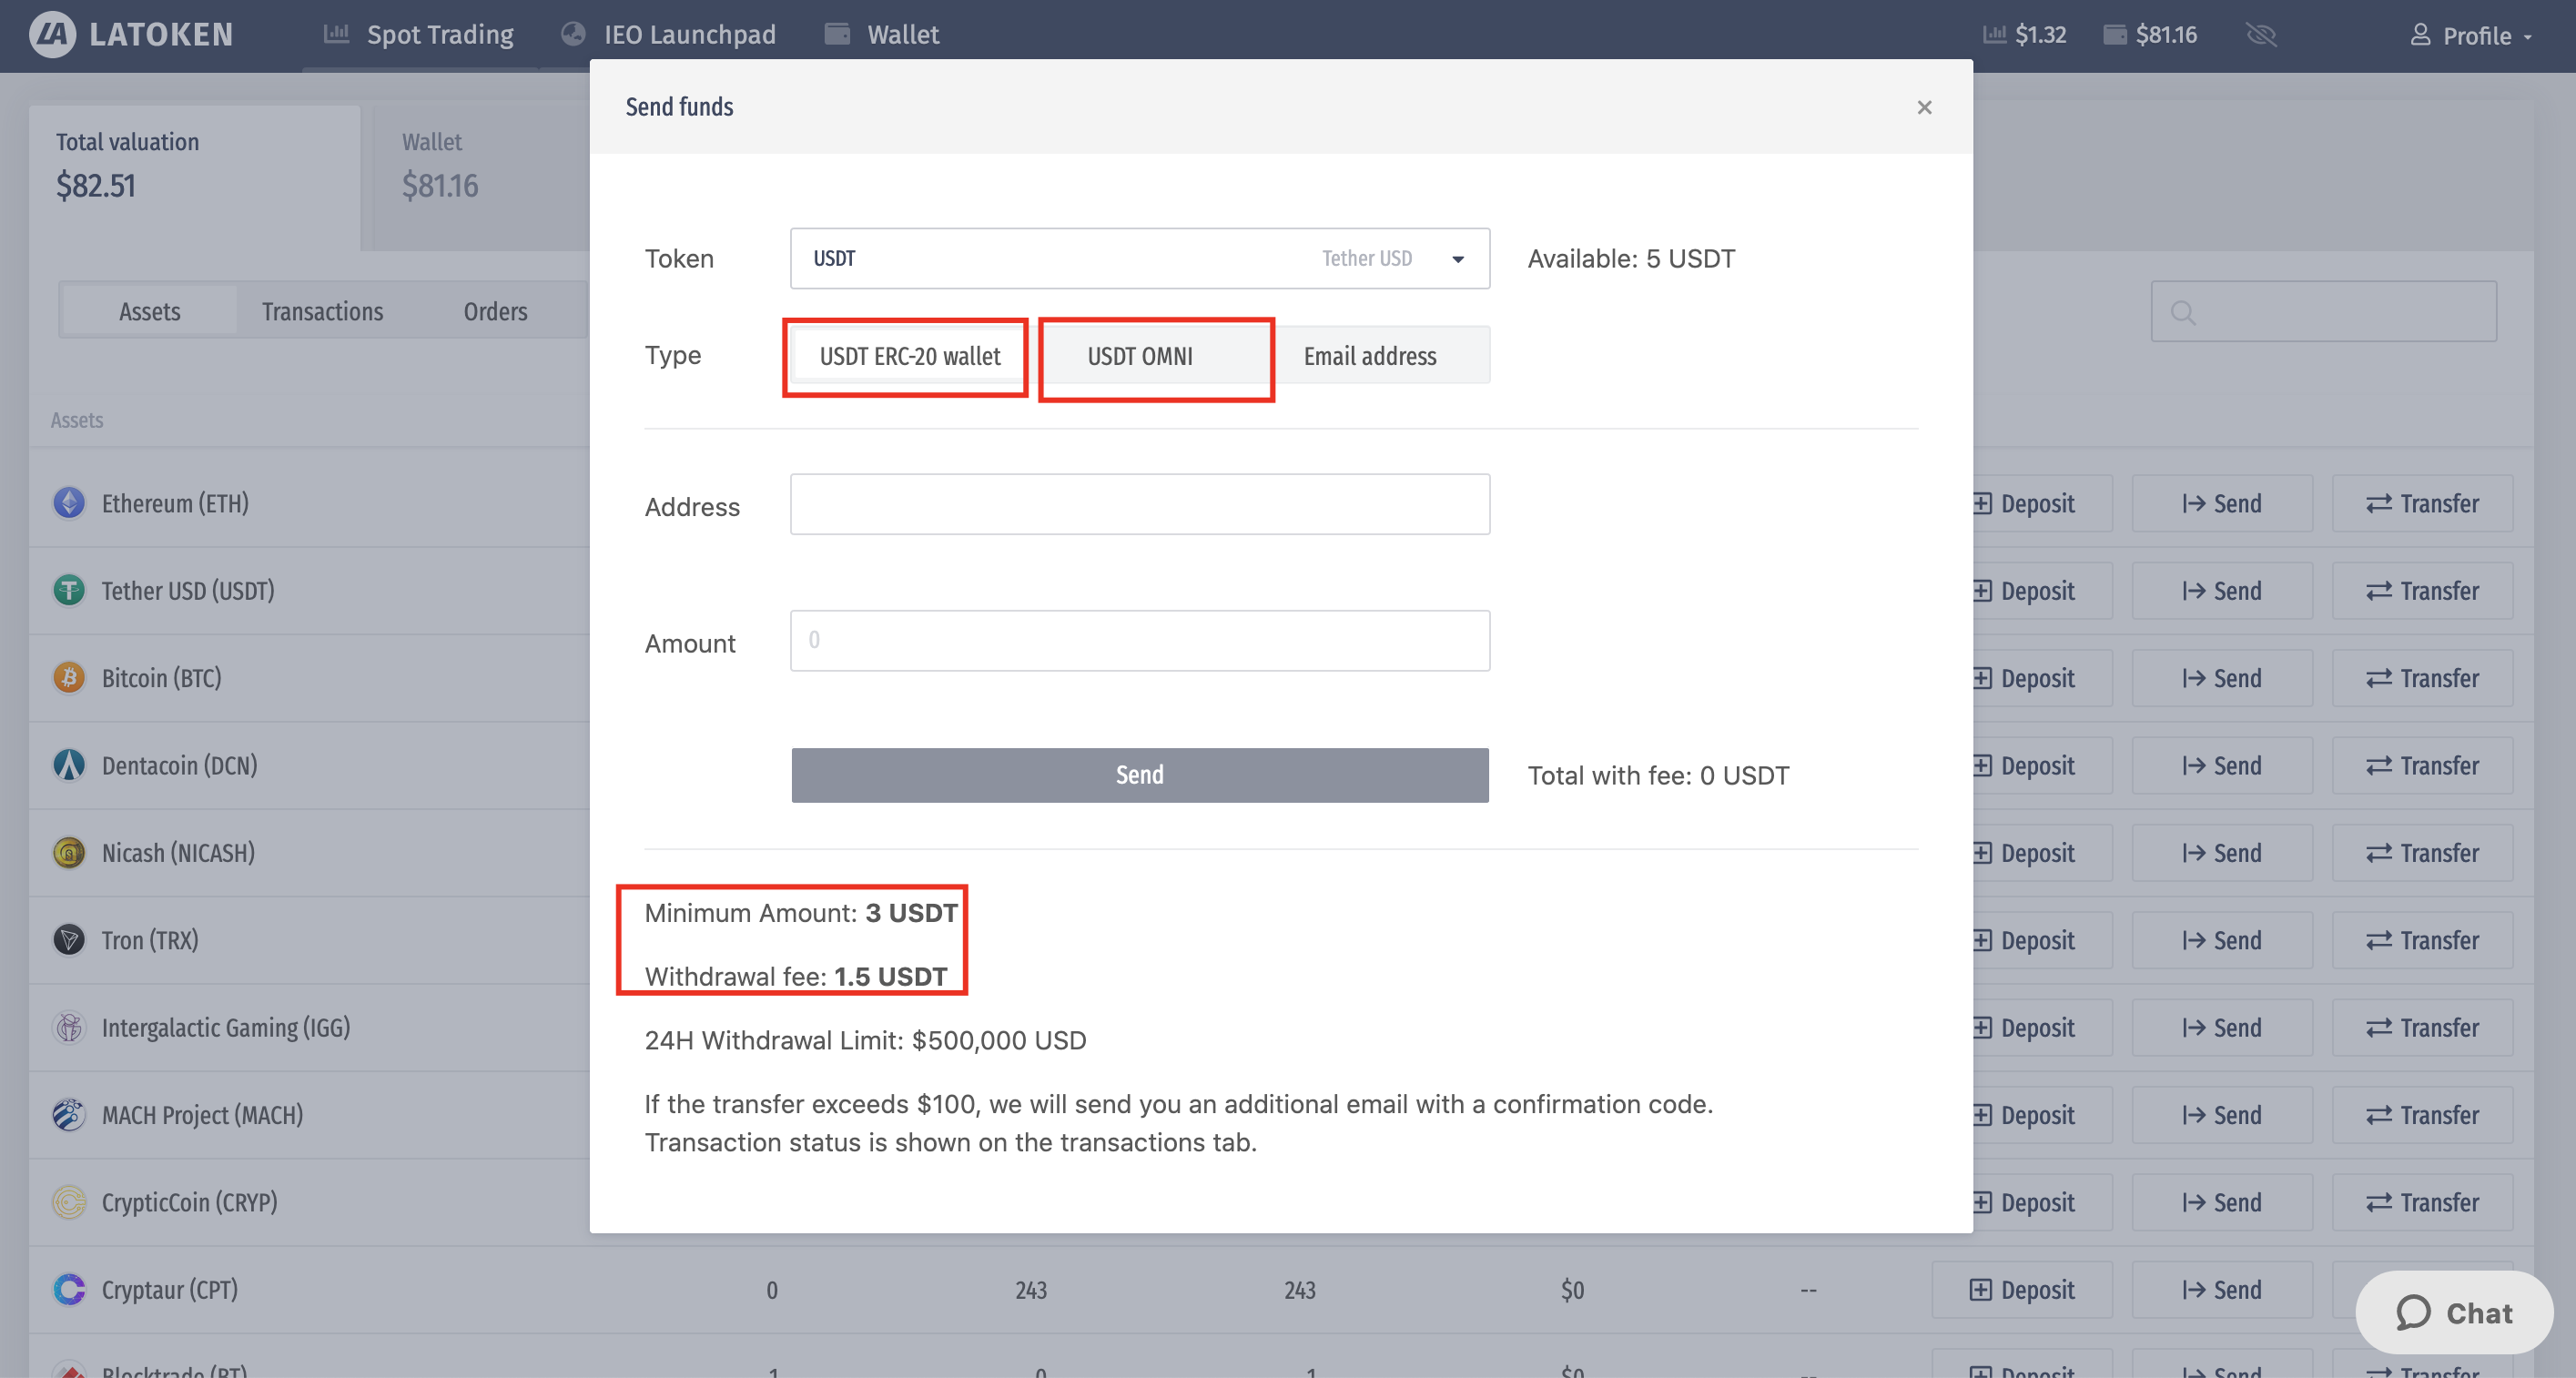Viewport: 2576px width, 1378px height.
Task: Click the Ethereum coin icon
Action: click(69, 503)
